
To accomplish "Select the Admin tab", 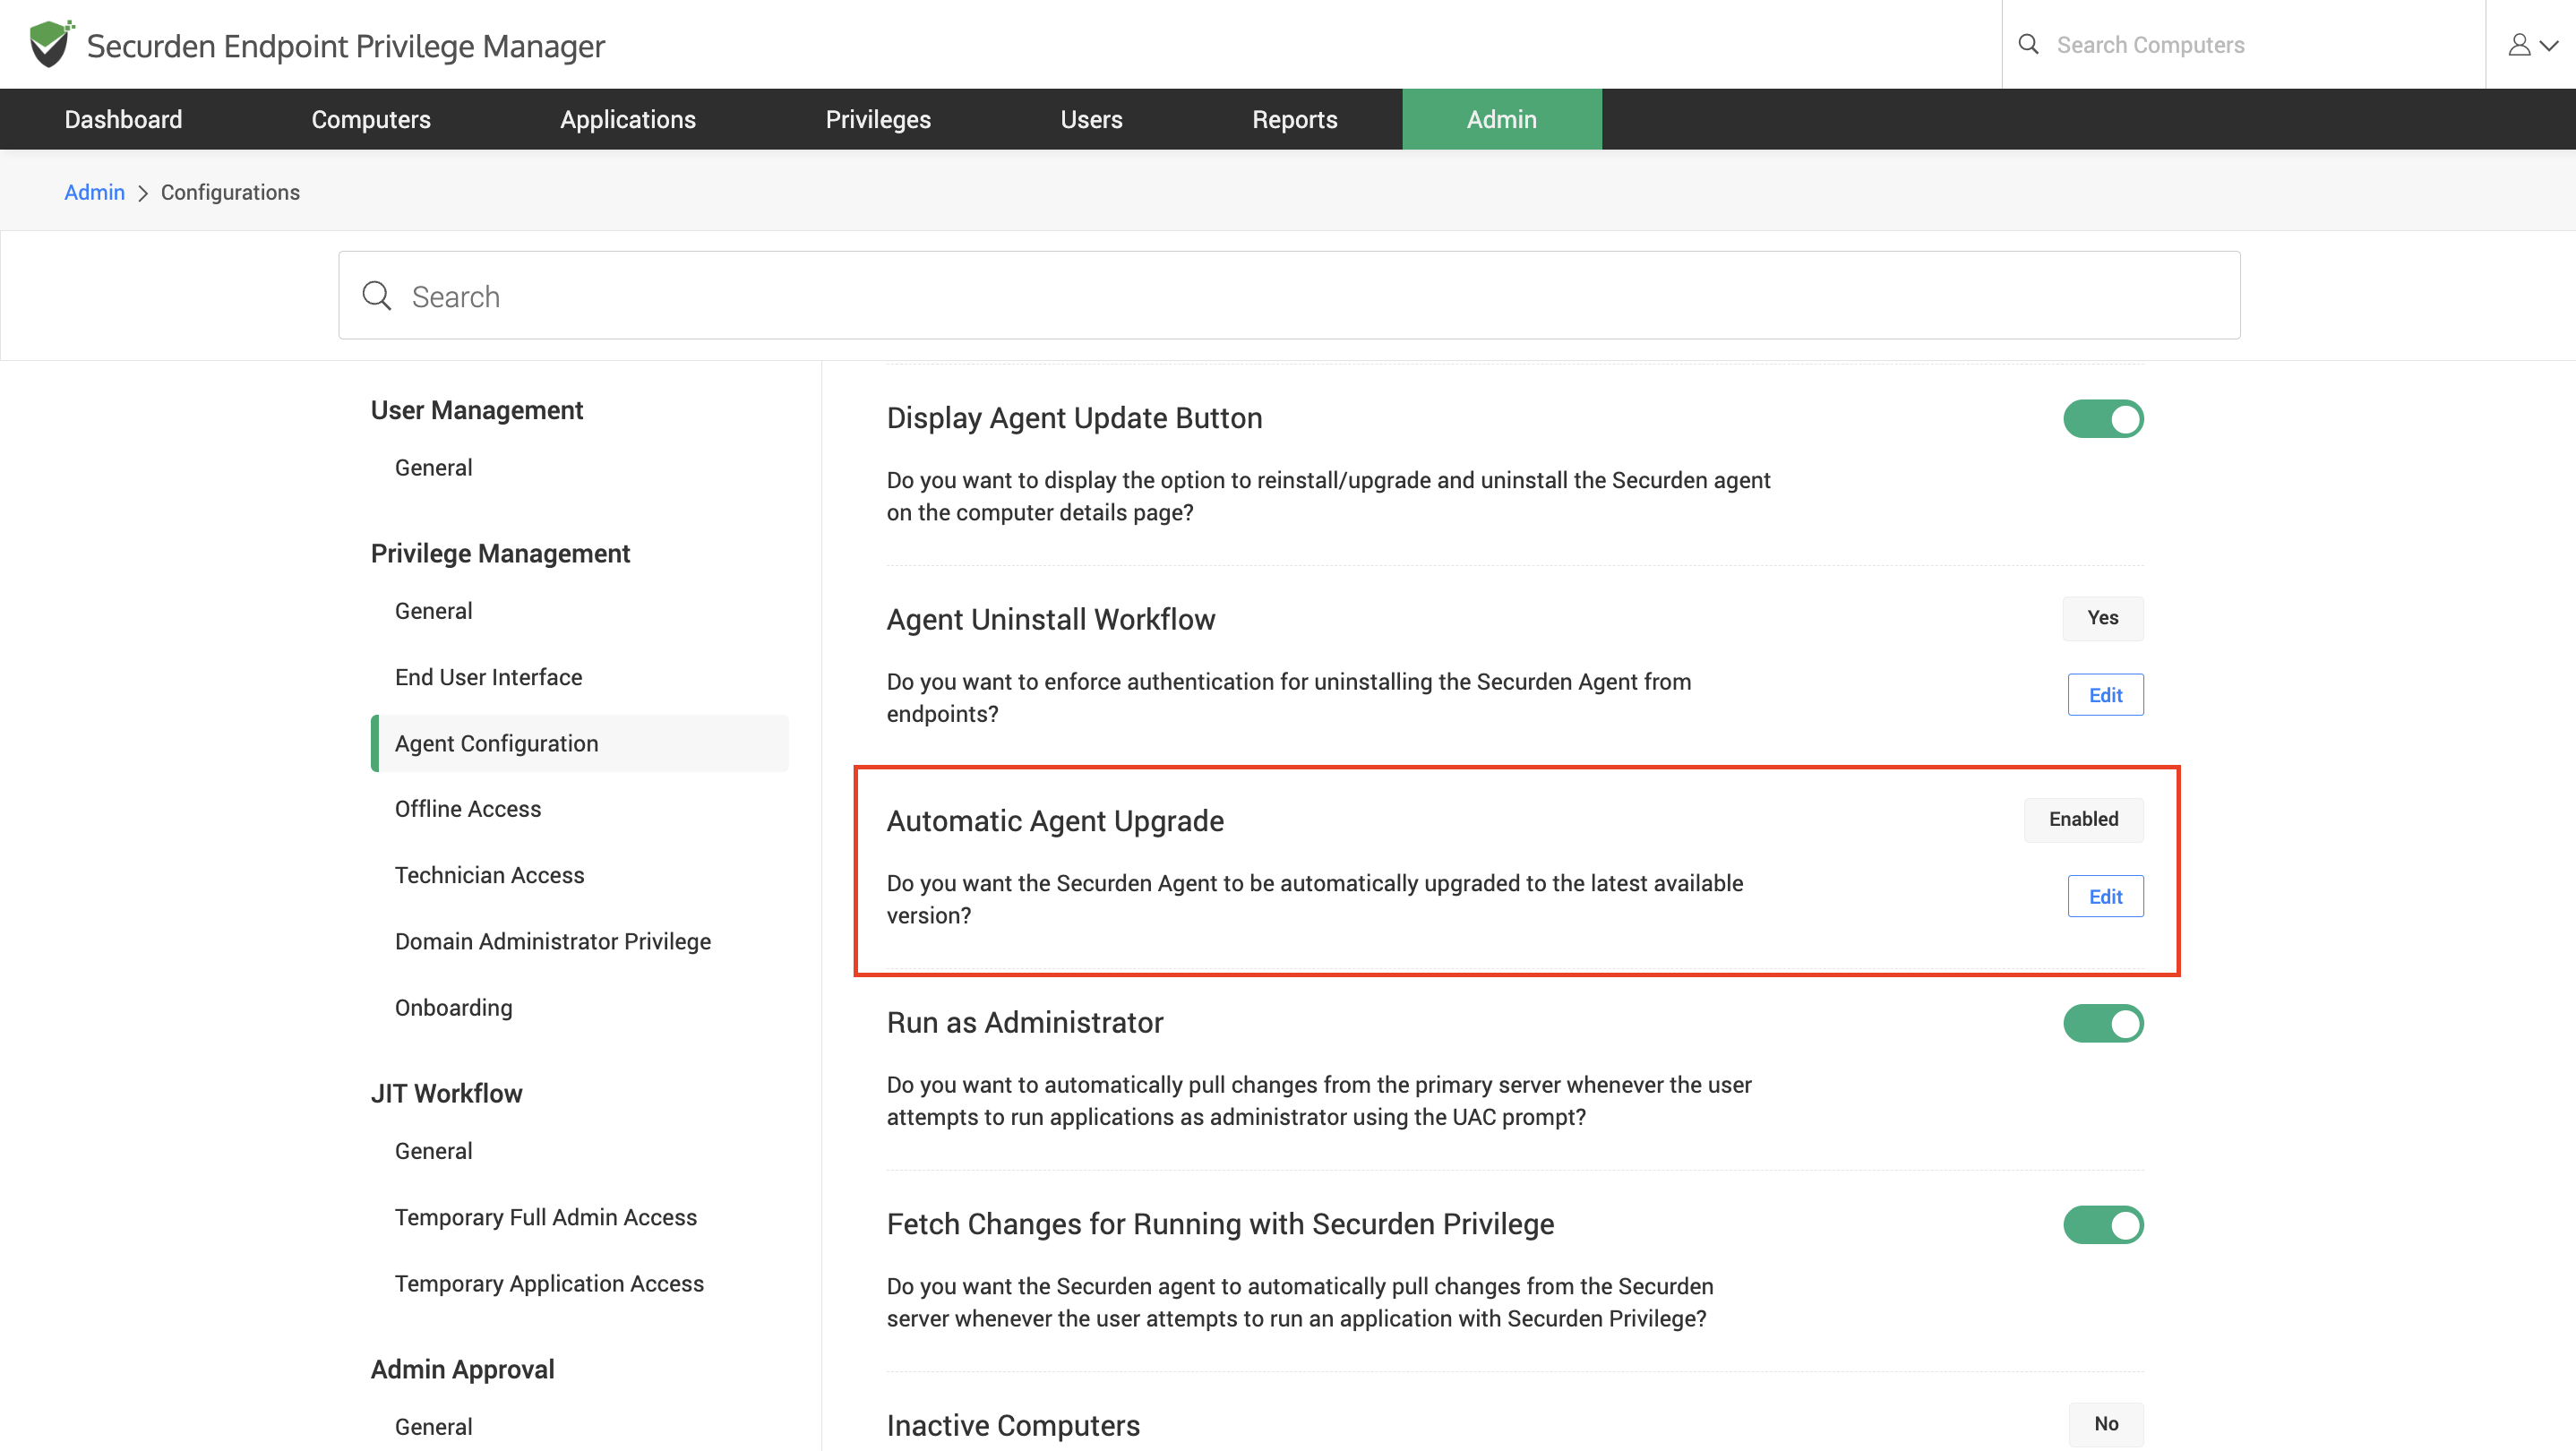I will [x=1501, y=119].
